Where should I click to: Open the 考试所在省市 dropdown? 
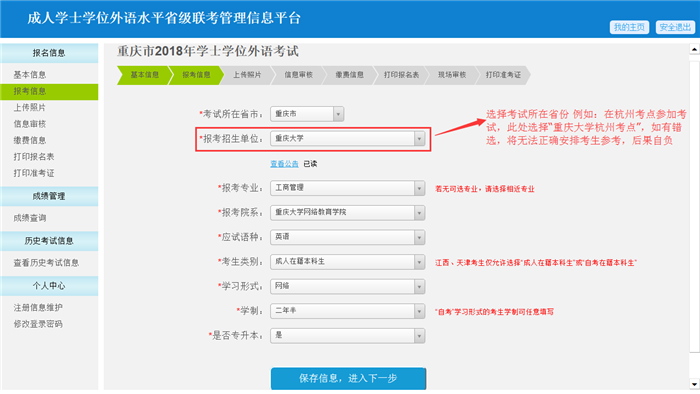(x=307, y=114)
